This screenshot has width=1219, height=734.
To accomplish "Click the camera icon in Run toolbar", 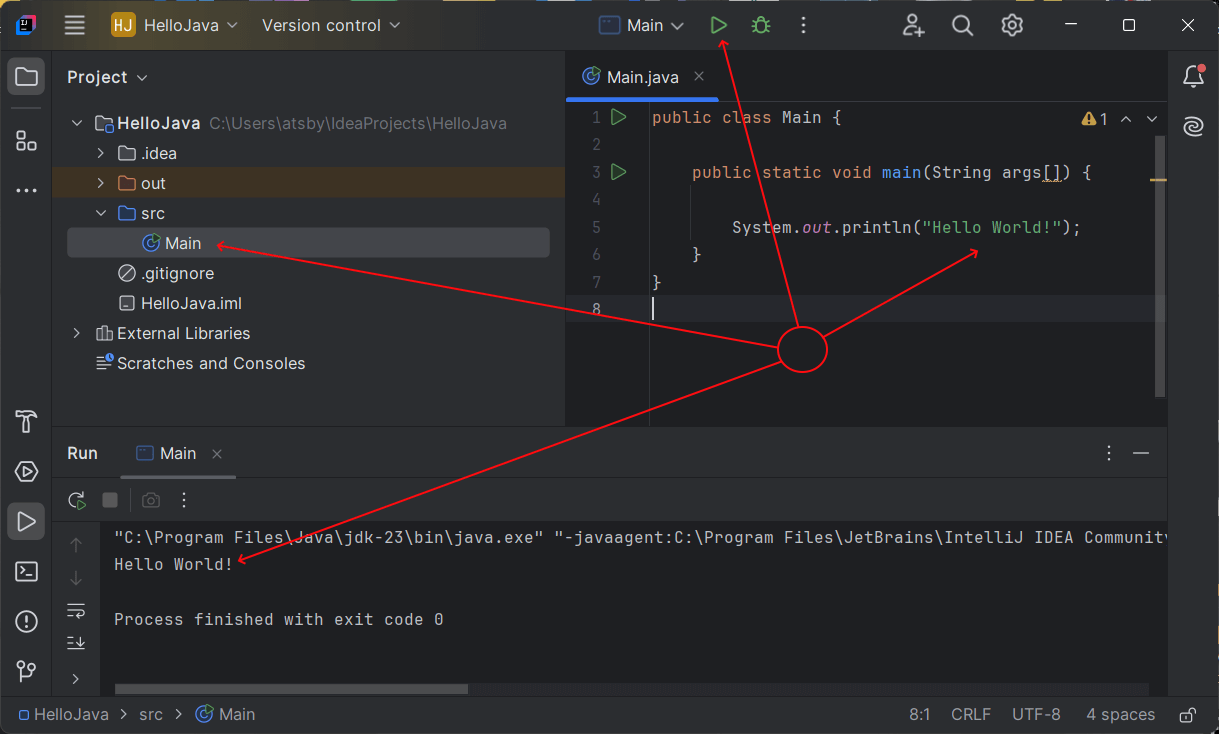I will (x=150, y=500).
